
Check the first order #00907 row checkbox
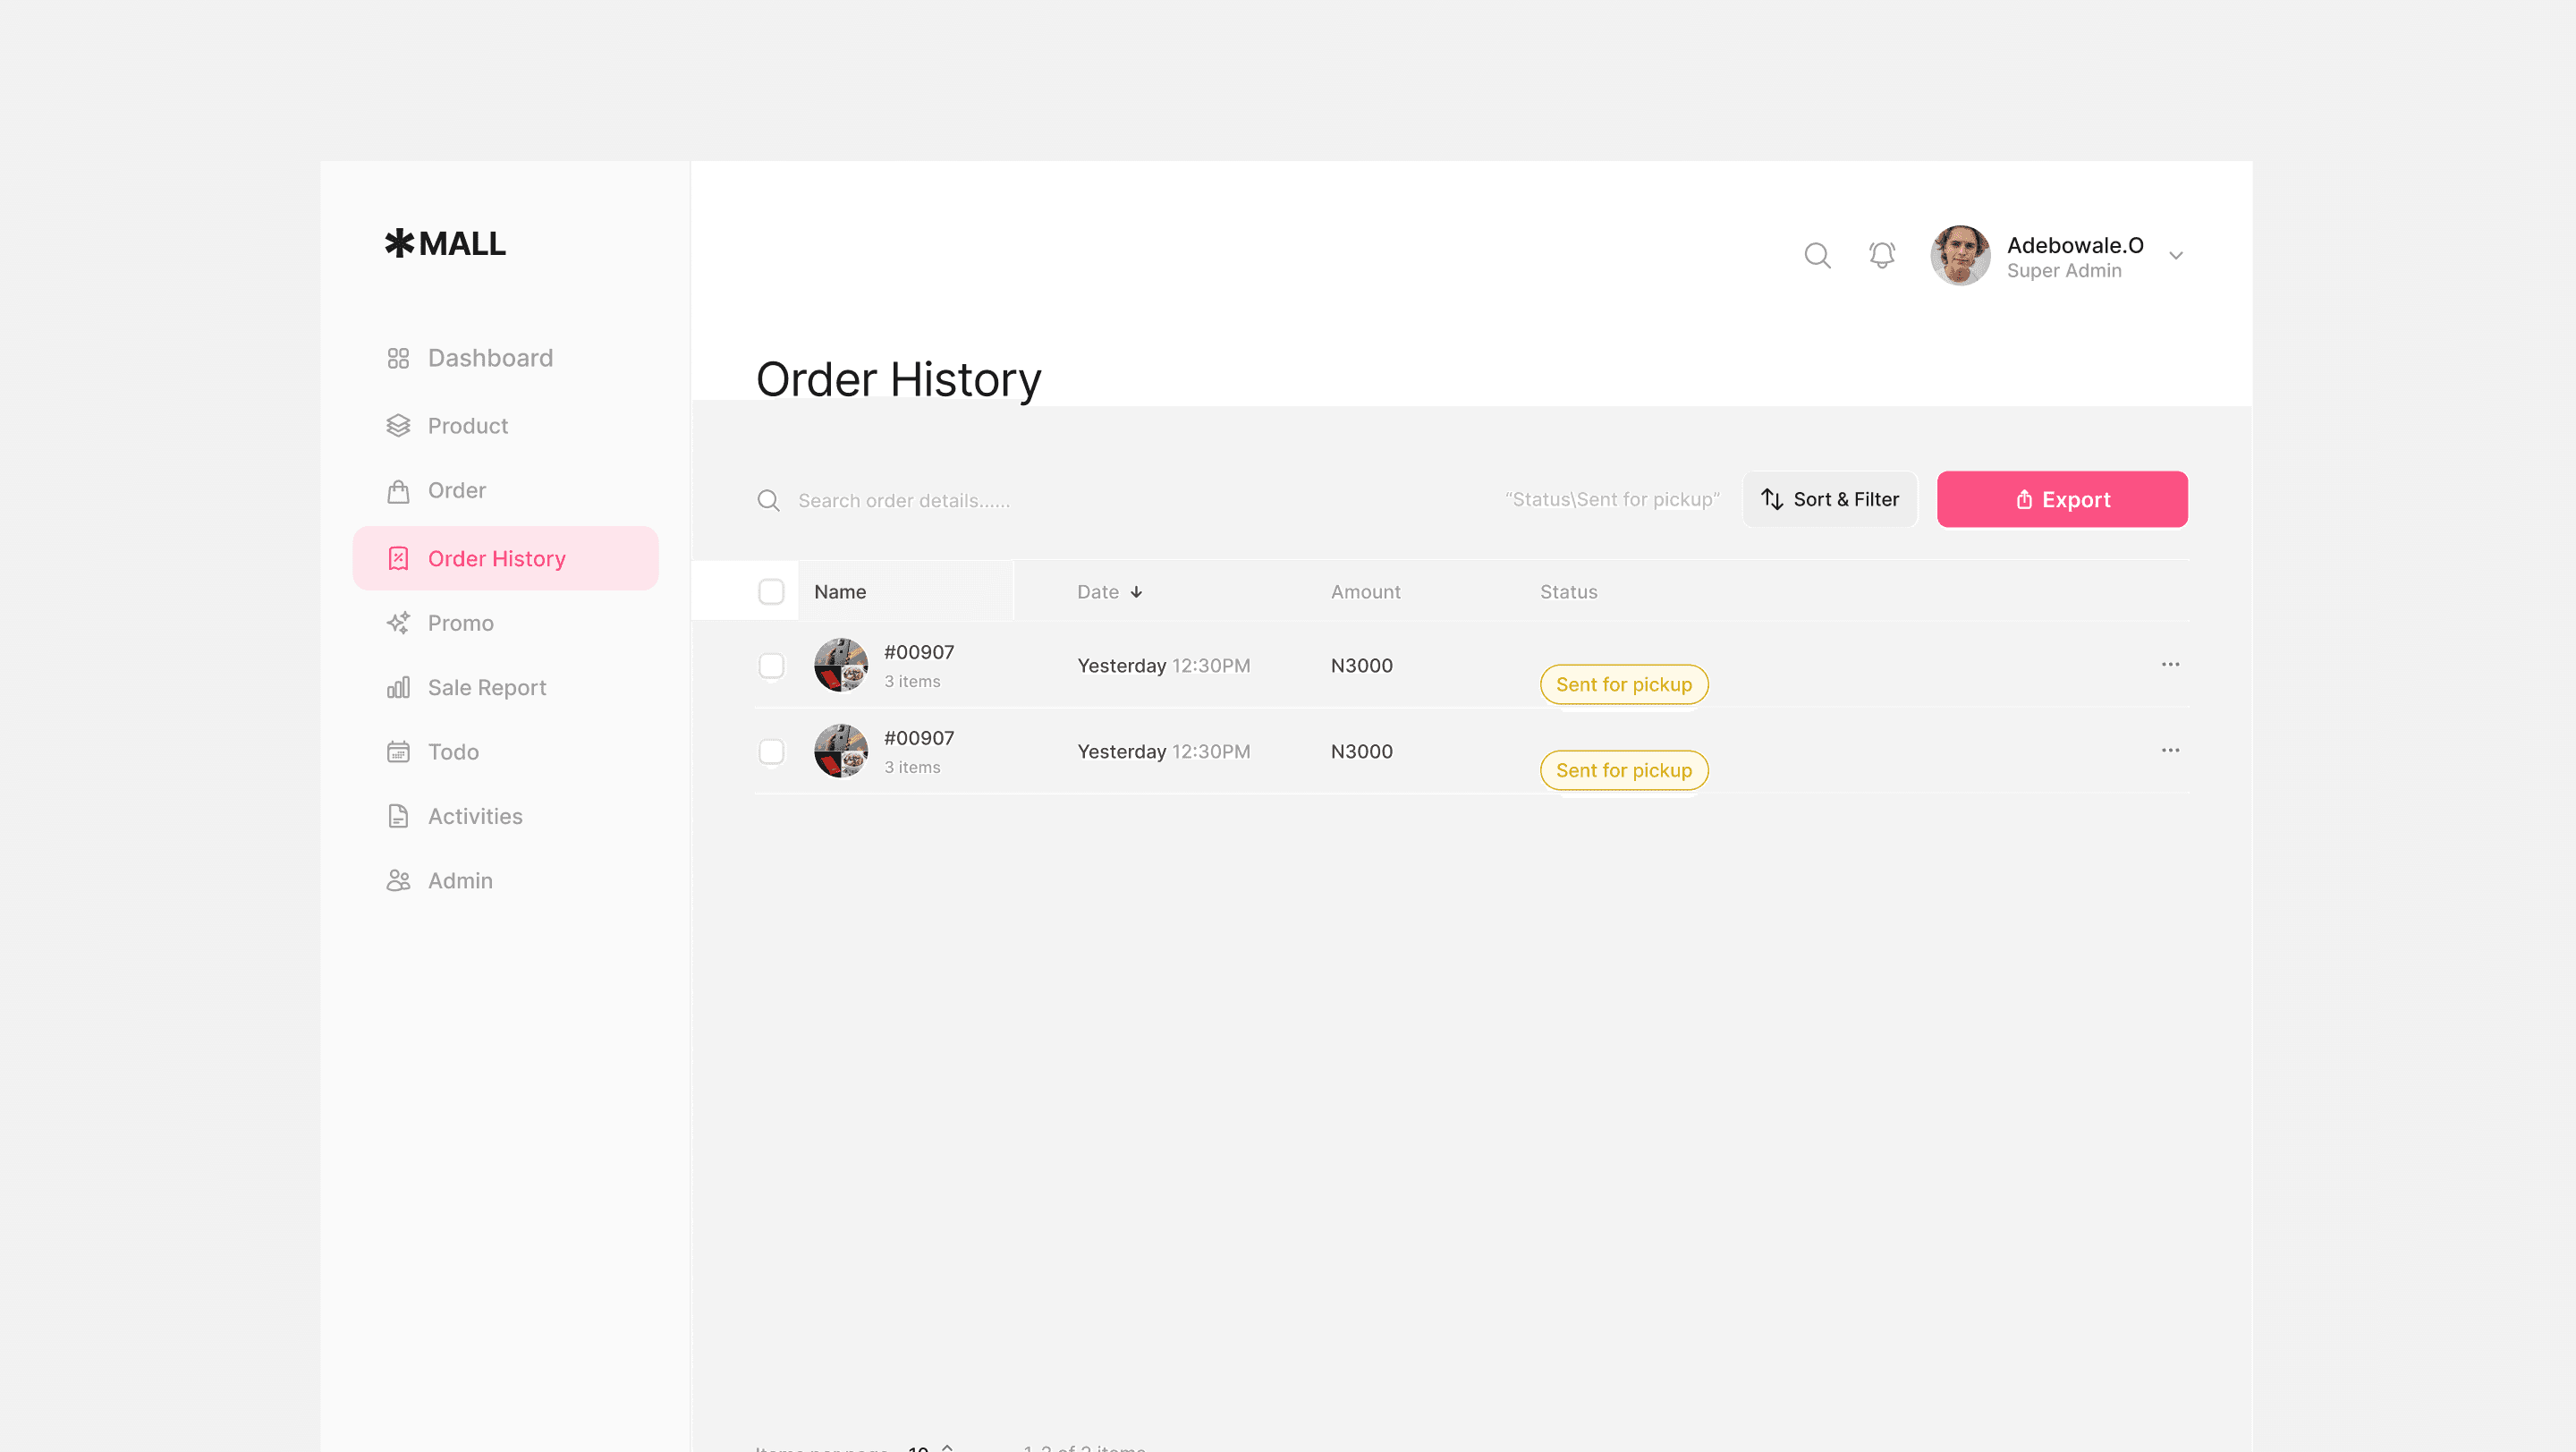771,666
